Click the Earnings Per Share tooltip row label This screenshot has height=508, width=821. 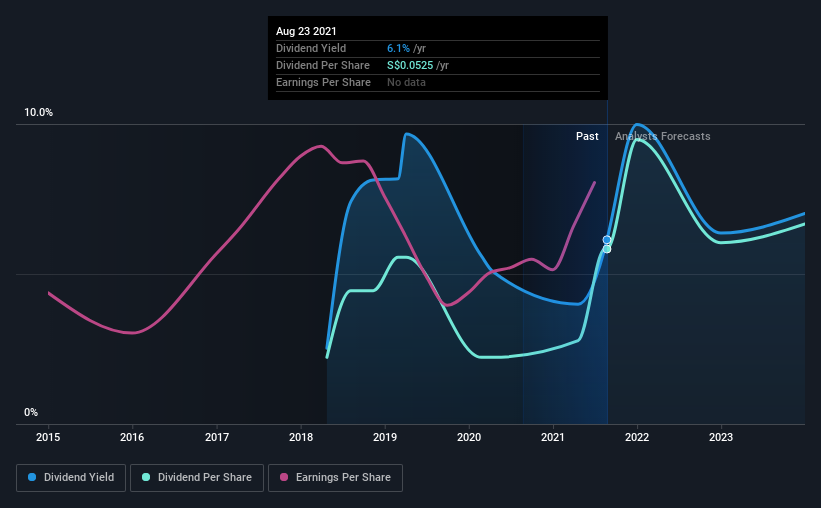click(x=323, y=82)
